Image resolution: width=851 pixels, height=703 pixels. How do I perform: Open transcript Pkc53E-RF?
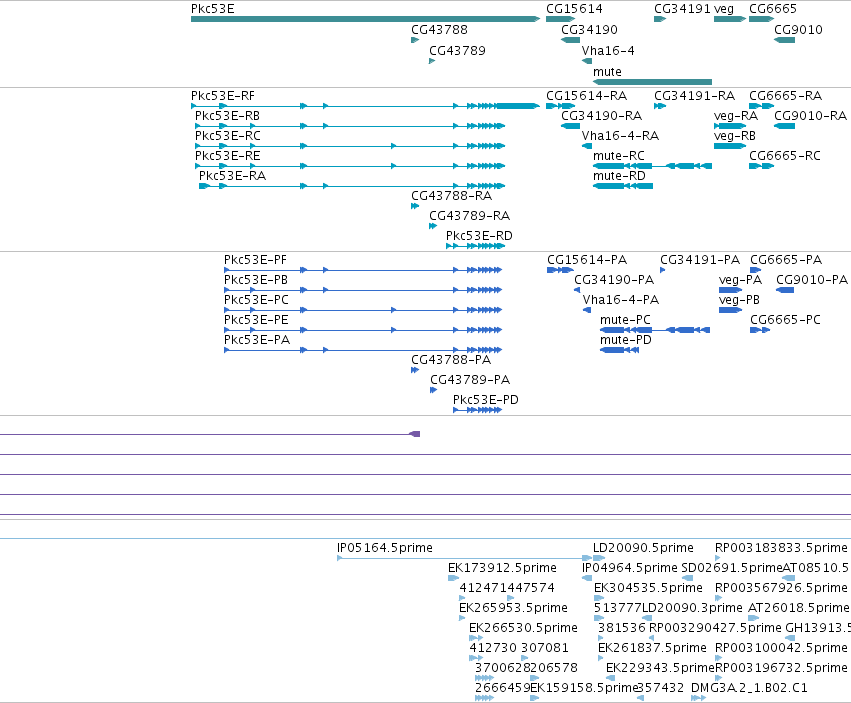[223, 96]
